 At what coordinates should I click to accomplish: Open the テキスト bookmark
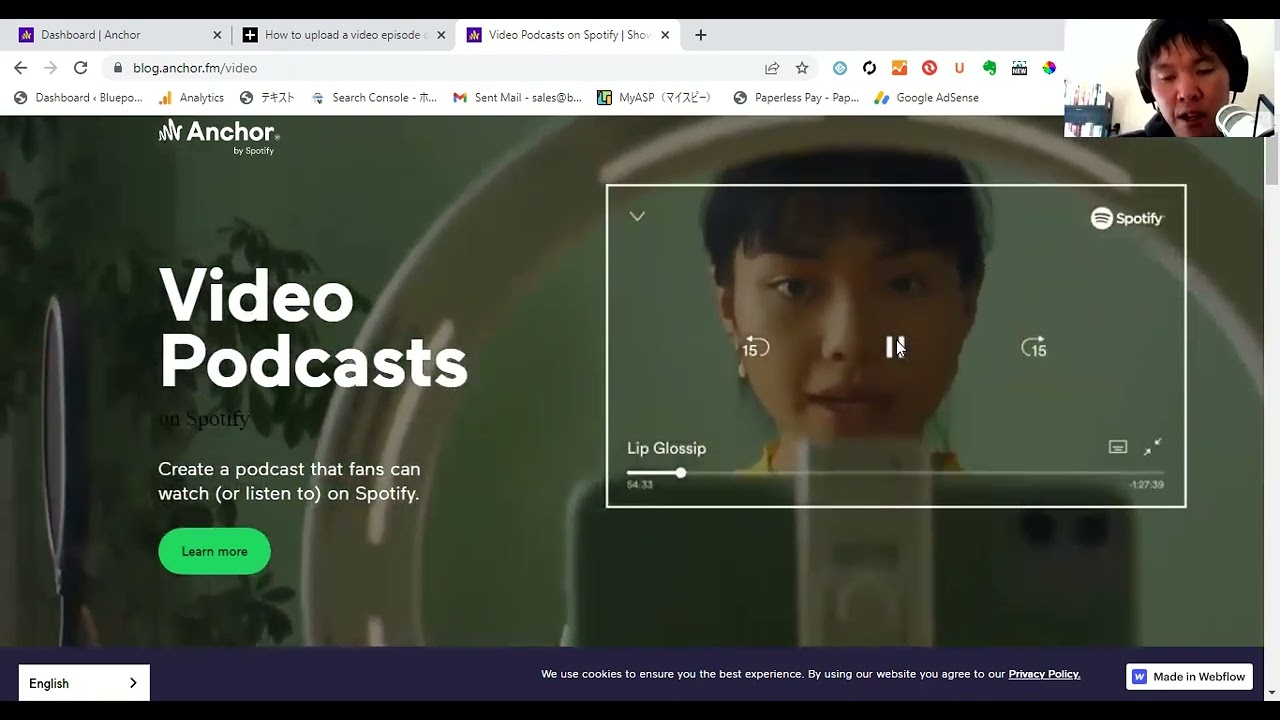(267, 98)
